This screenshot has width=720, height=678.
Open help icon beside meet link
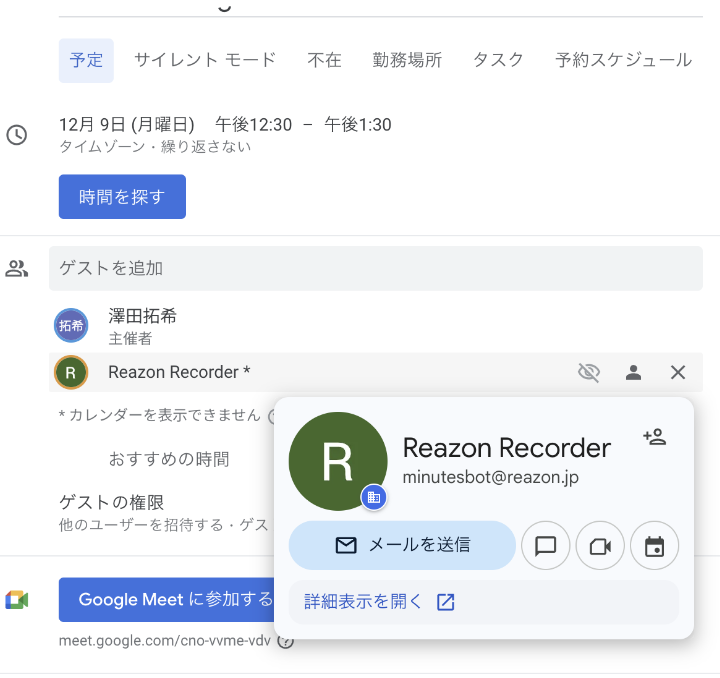(286, 641)
